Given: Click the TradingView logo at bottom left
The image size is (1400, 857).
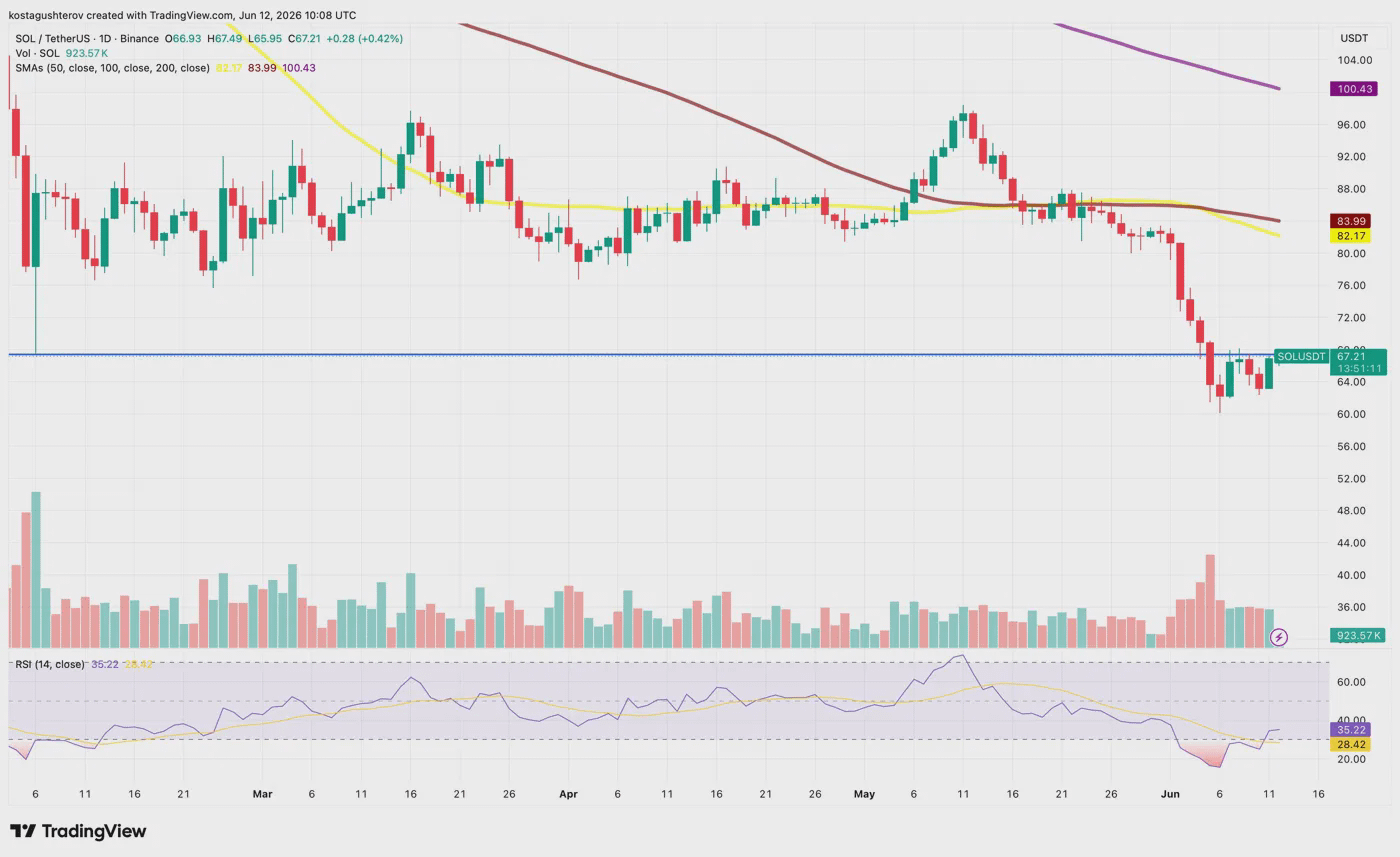Looking at the screenshot, I should (x=78, y=831).
